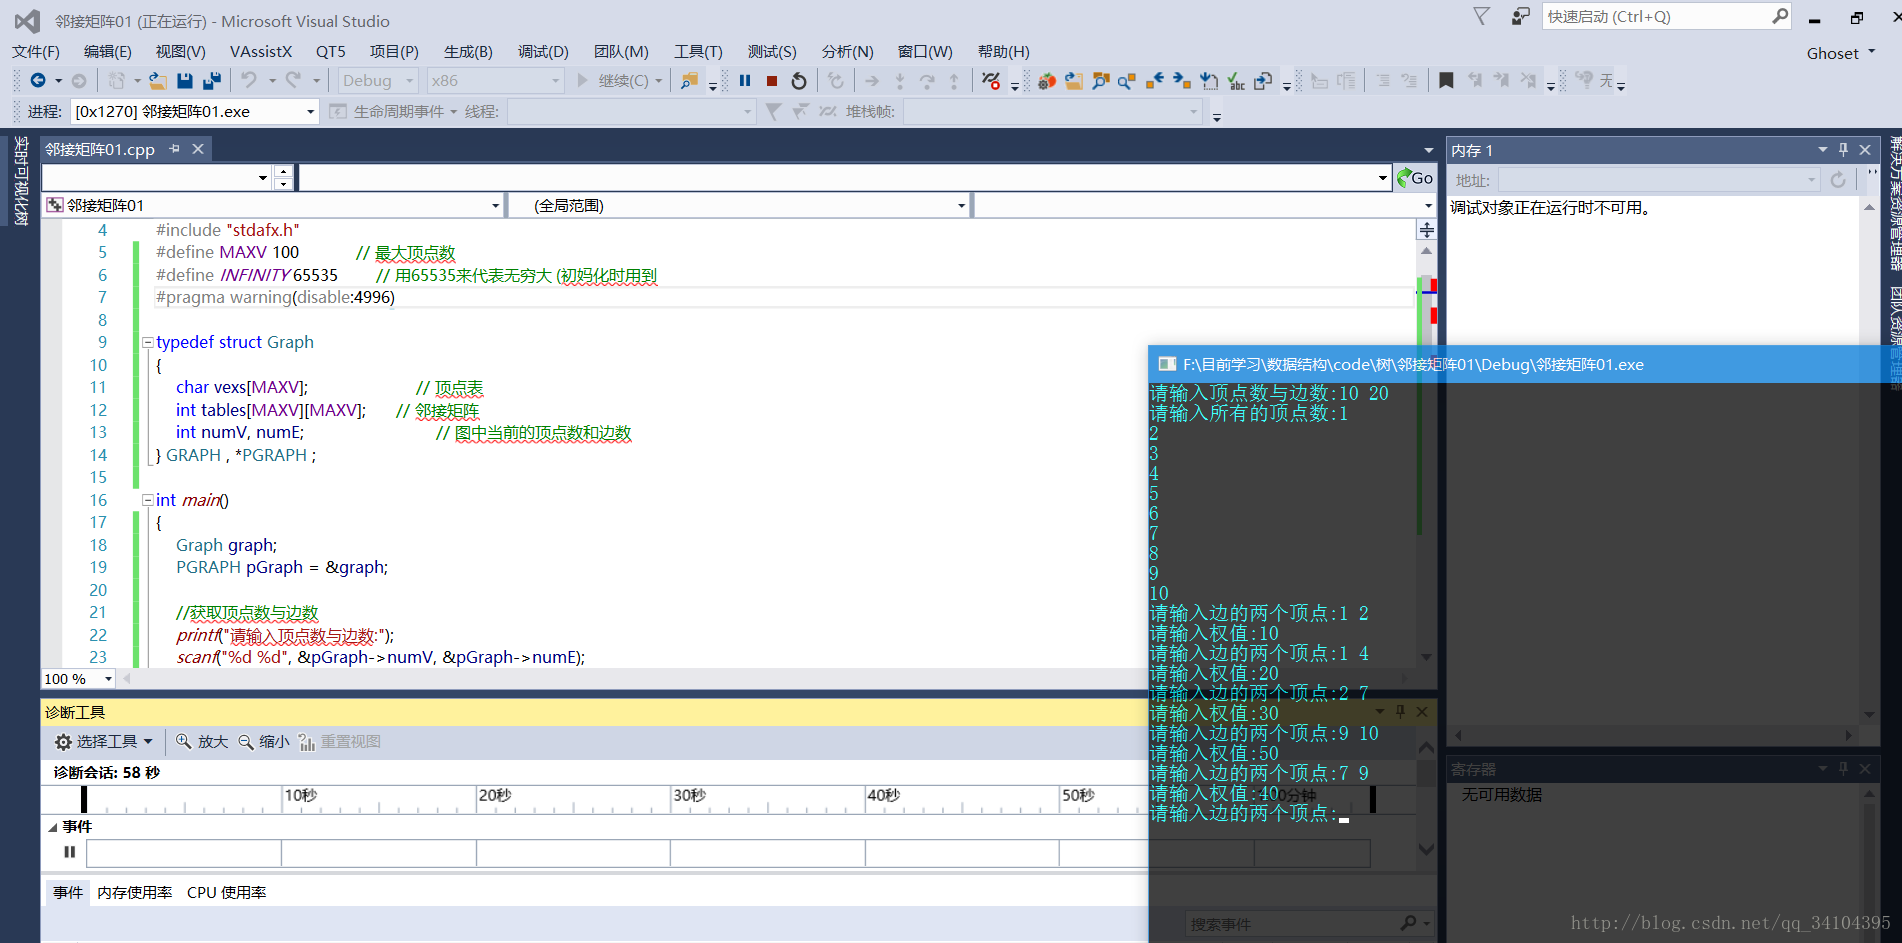This screenshot has height=943, width=1902.
Task: Click the Go button in VA bar
Action: pos(1415,178)
